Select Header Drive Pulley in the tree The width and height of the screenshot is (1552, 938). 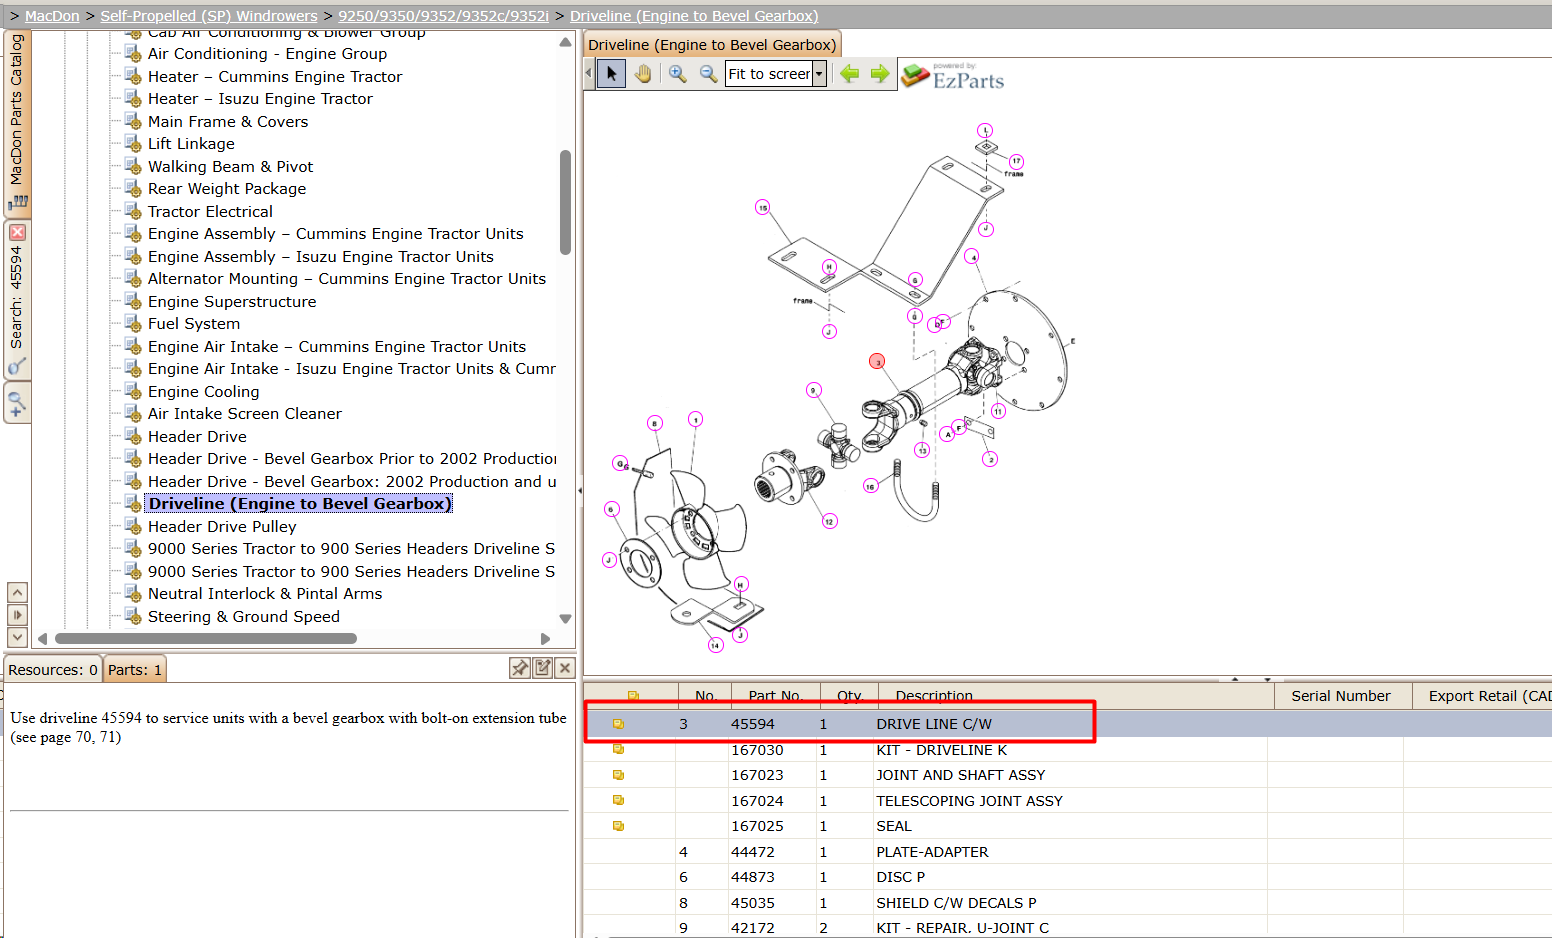coord(222,526)
